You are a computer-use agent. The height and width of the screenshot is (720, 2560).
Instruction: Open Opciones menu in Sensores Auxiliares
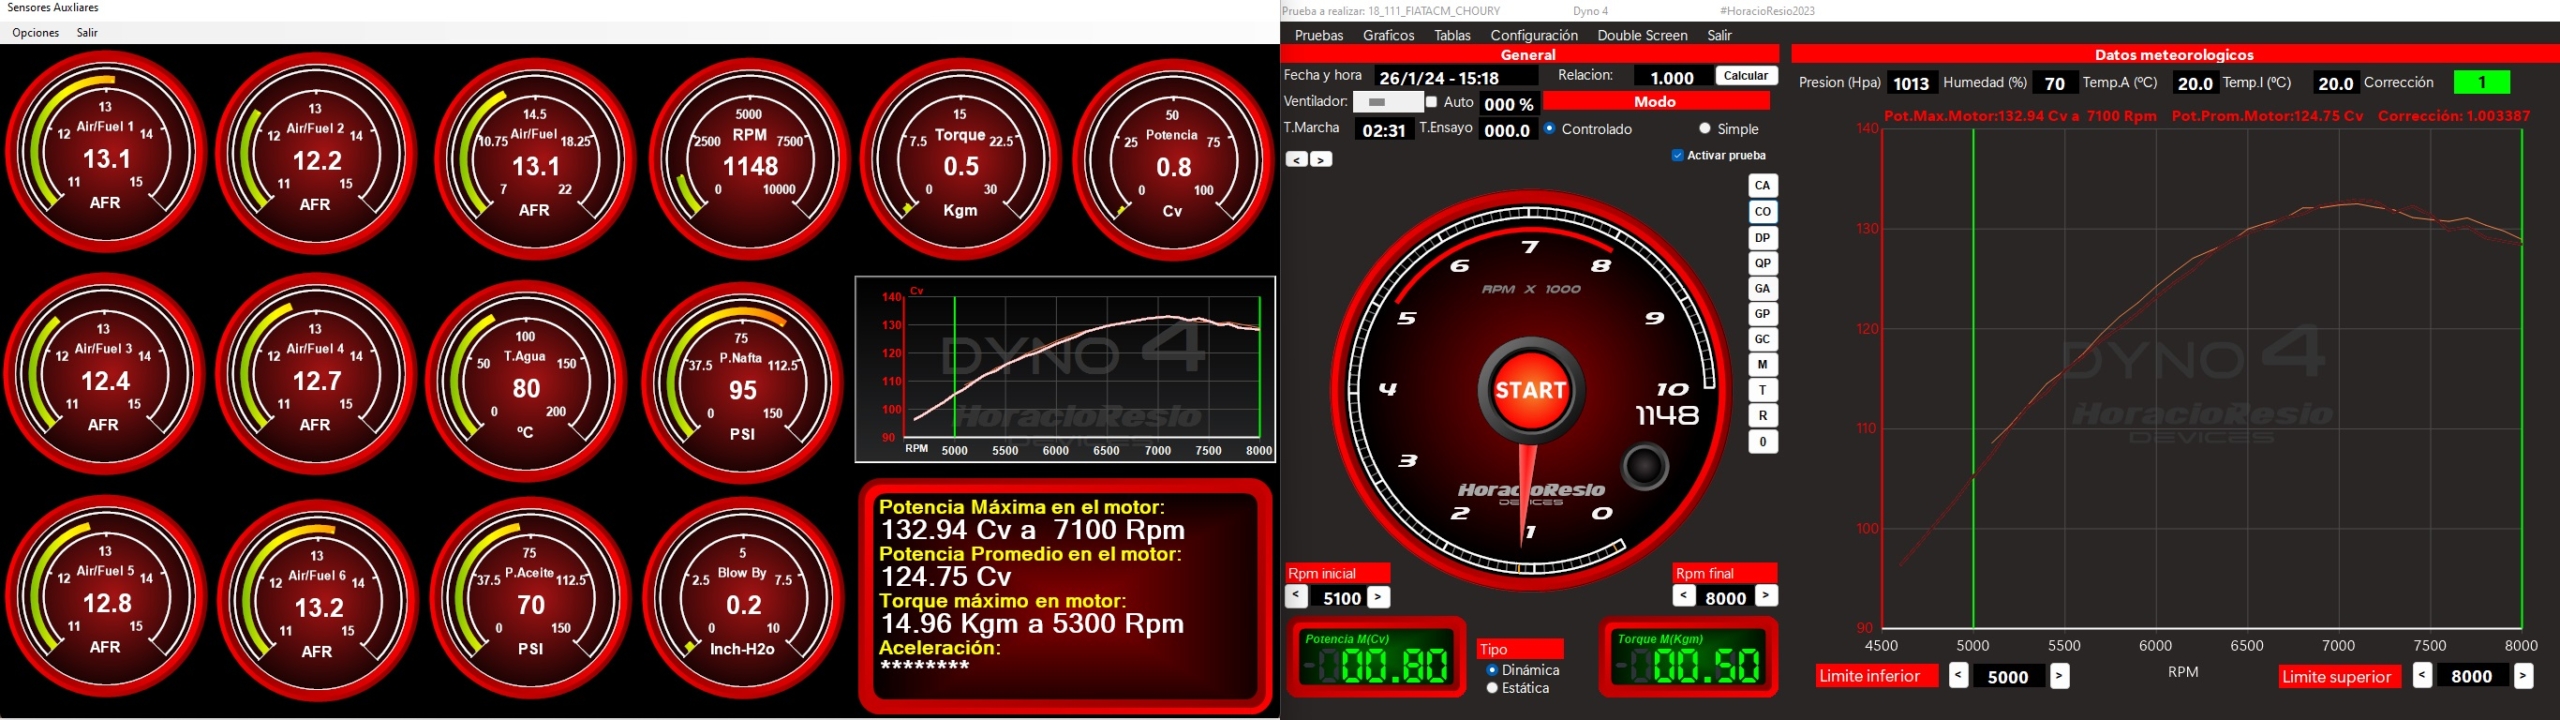tap(35, 33)
